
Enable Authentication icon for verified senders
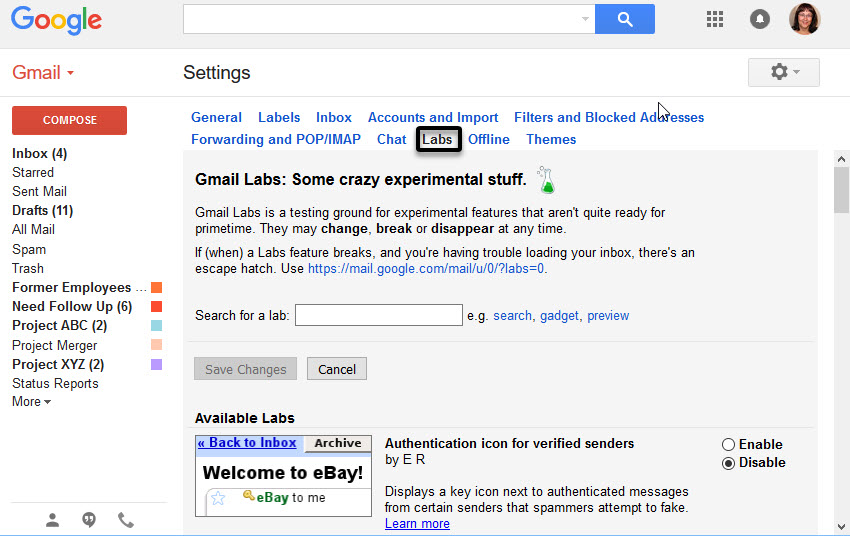click(x=728, y=444)
